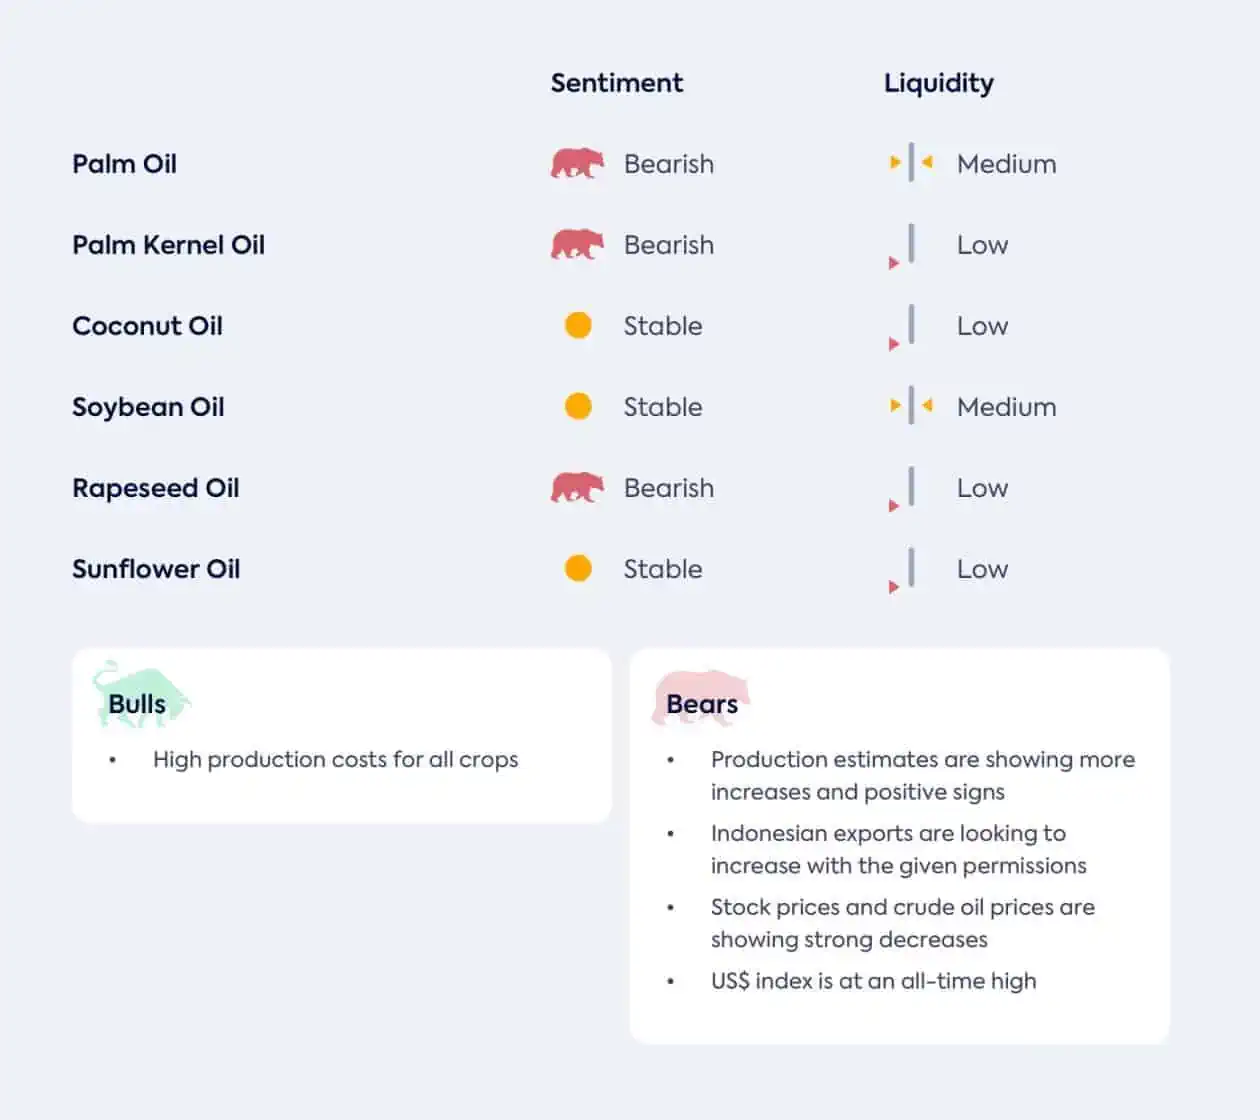Click 'US$ index is at an all-time high'
Viewport: 1260px width, 1120px height.
click(874, 981)
